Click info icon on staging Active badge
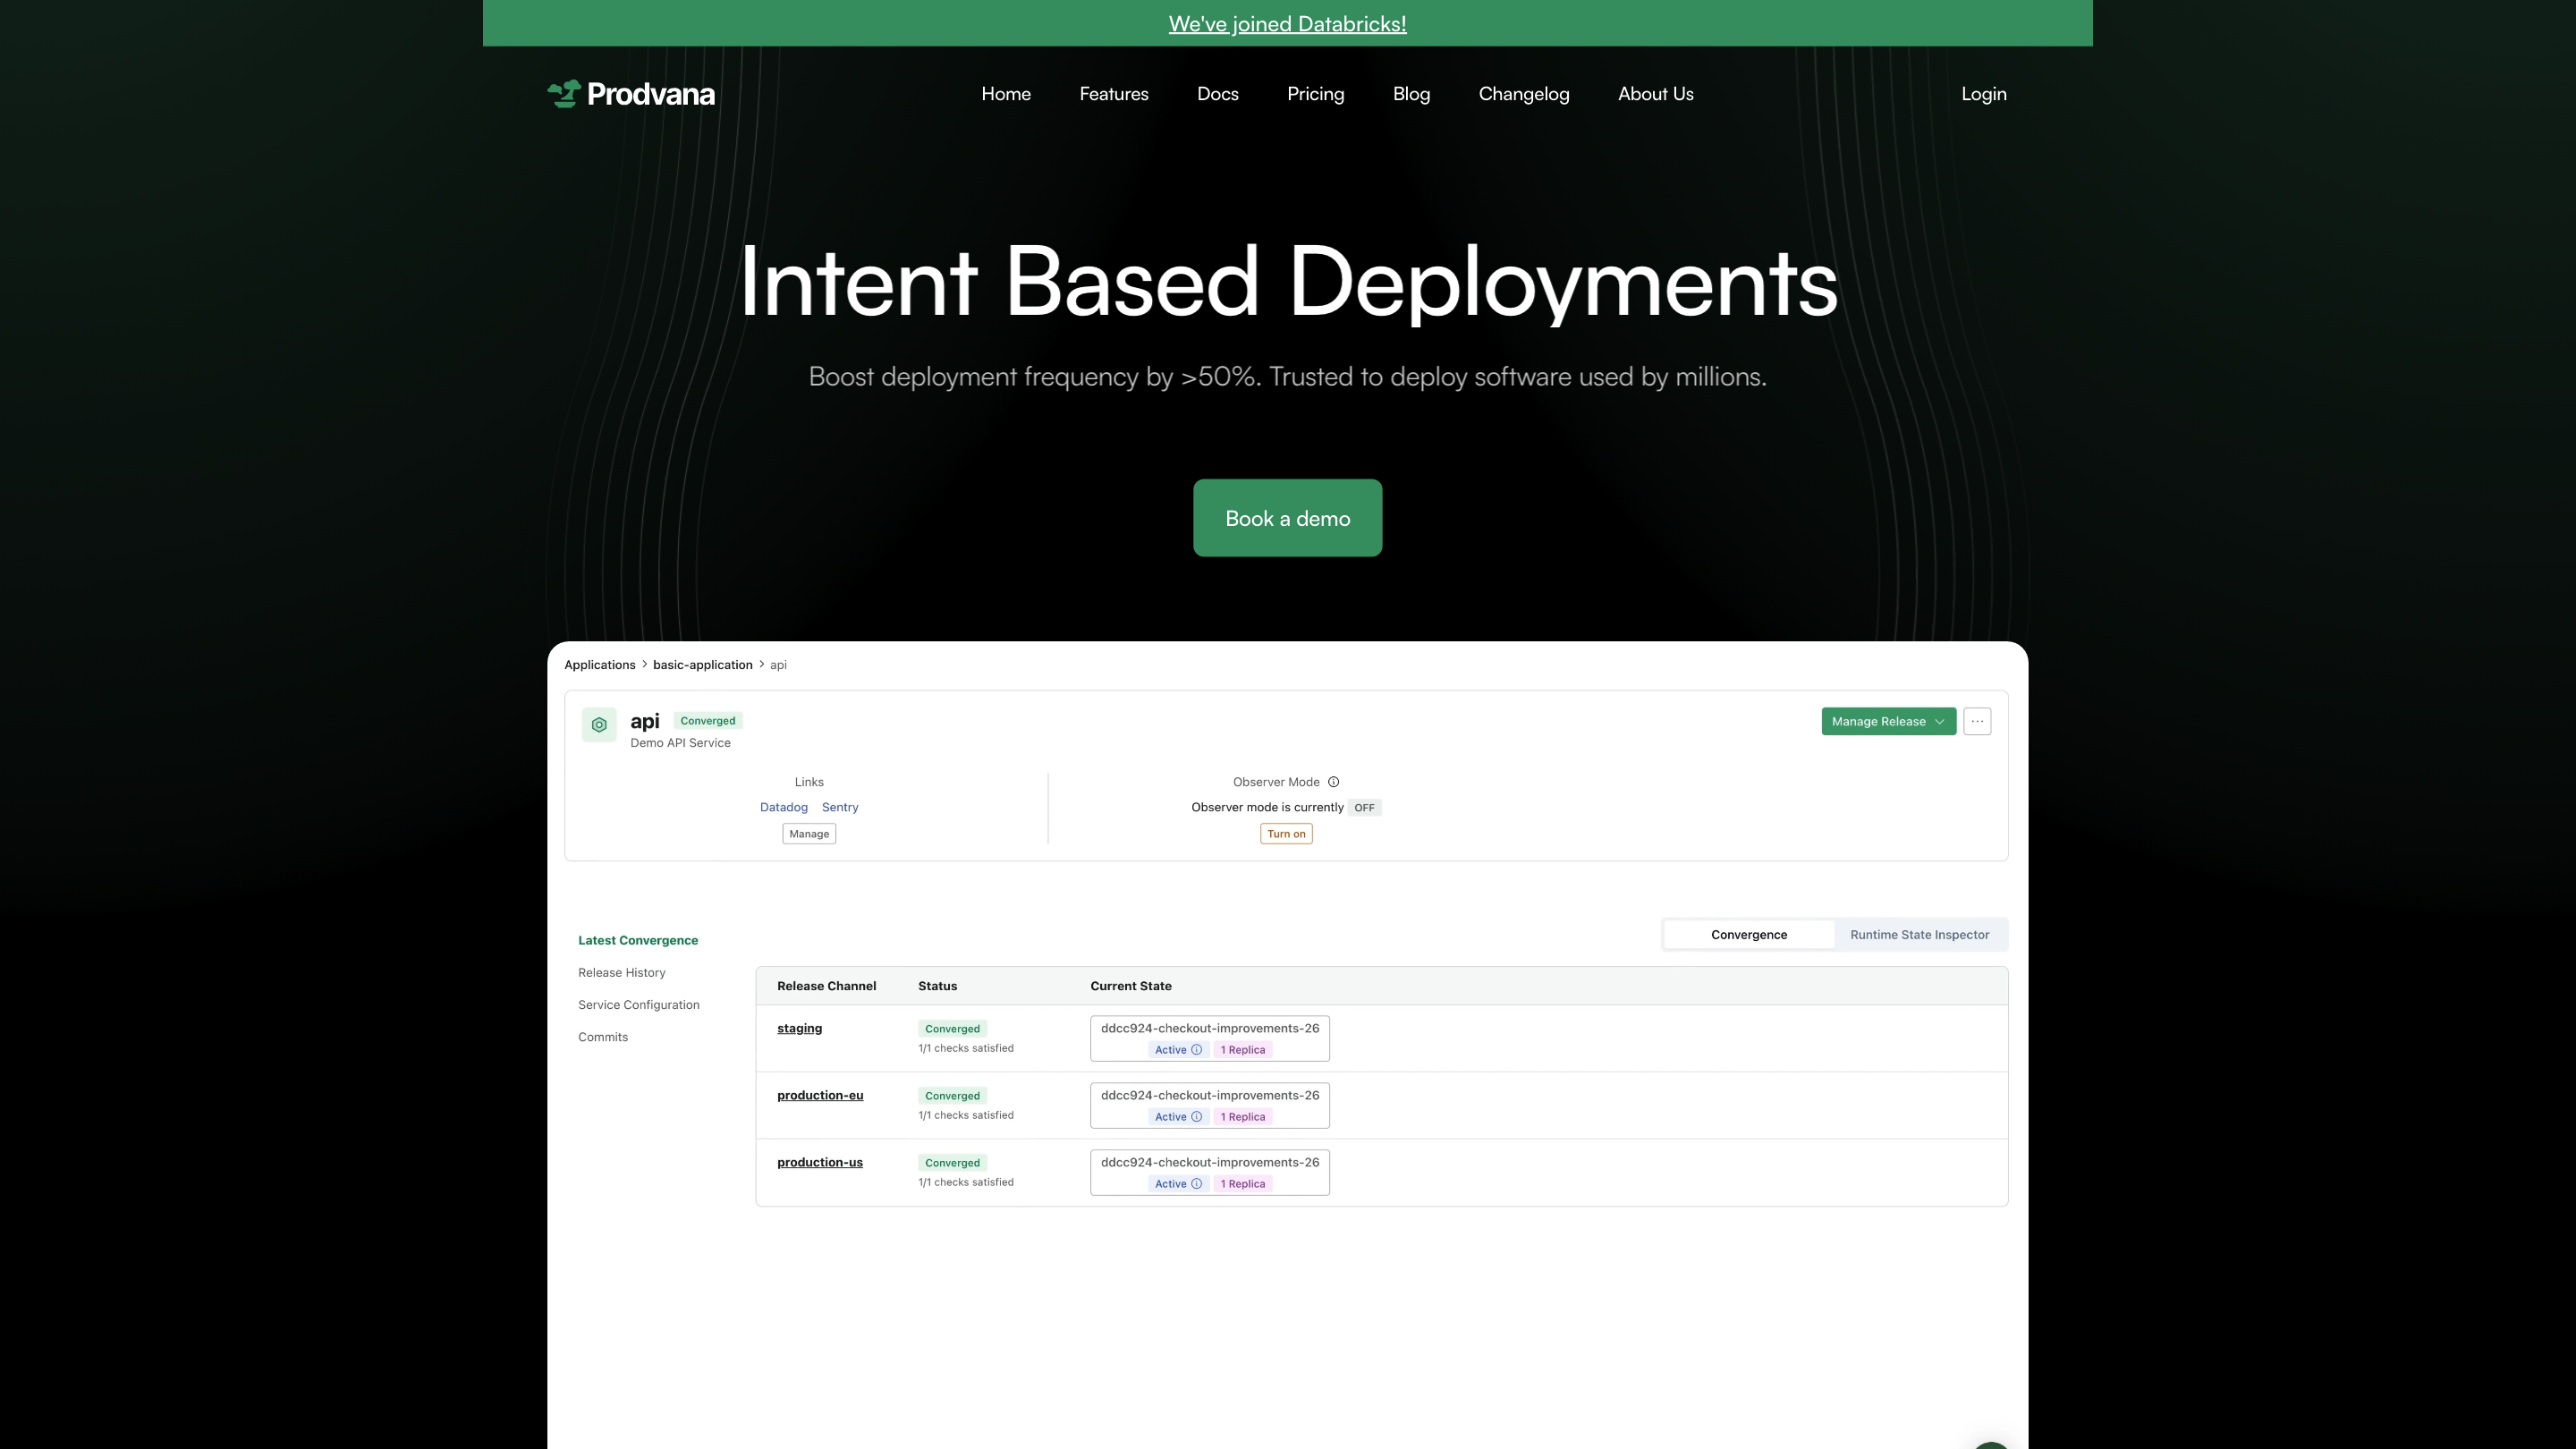This screenshot has width=2576, height=1449. pos(1197,1050)
